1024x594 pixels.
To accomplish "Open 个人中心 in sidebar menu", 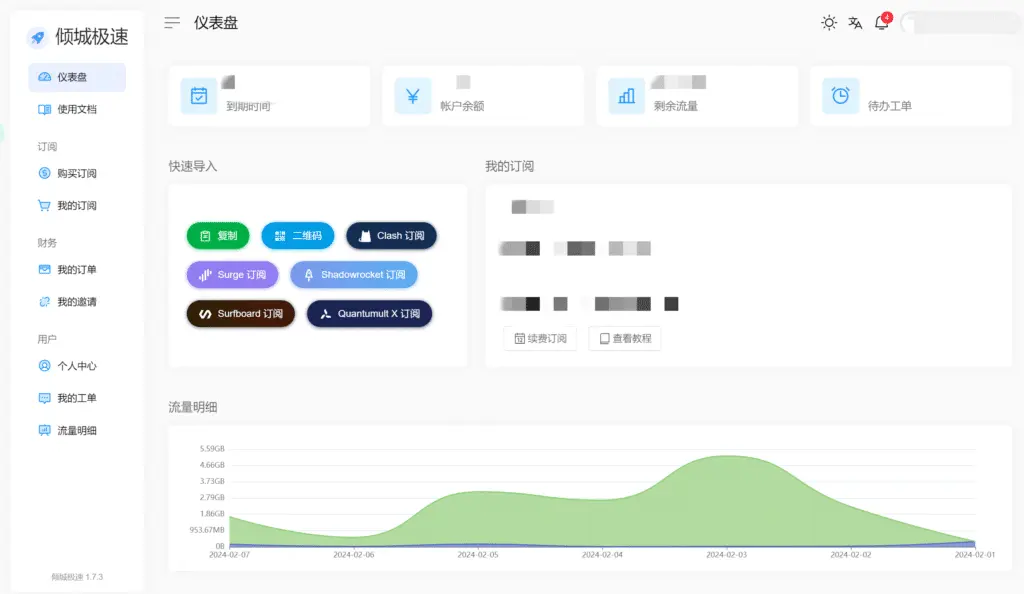I will (x=76, y=366).
